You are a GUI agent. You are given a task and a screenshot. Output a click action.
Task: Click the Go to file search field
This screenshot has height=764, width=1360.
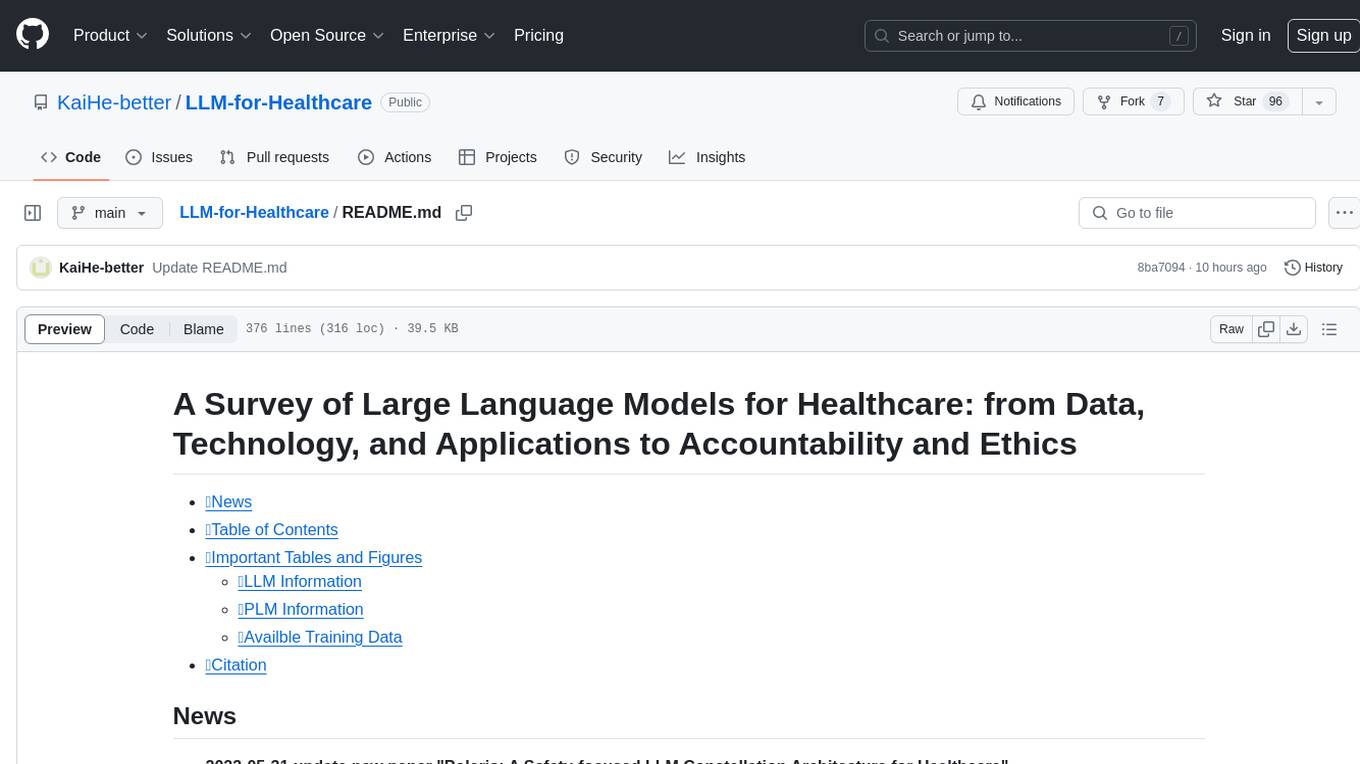(1197, 213)
